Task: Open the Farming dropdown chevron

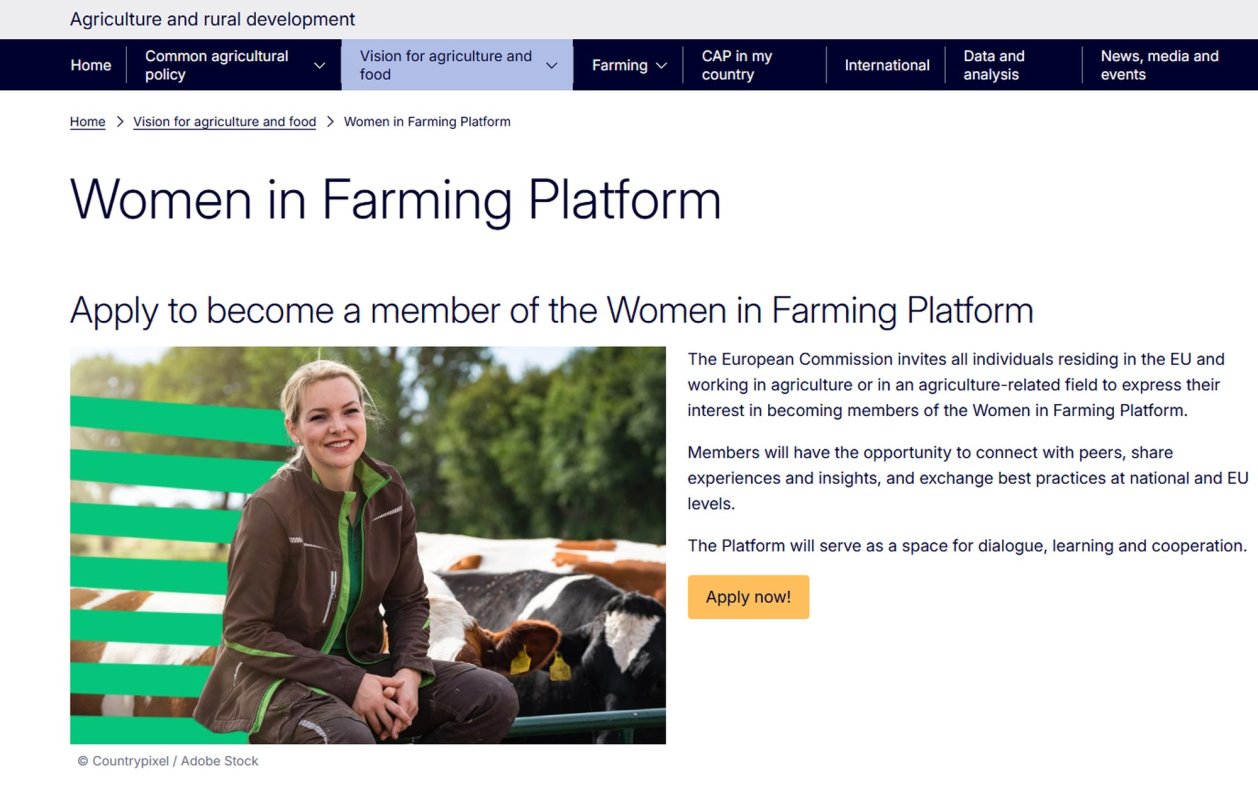Action: [662, 65]
